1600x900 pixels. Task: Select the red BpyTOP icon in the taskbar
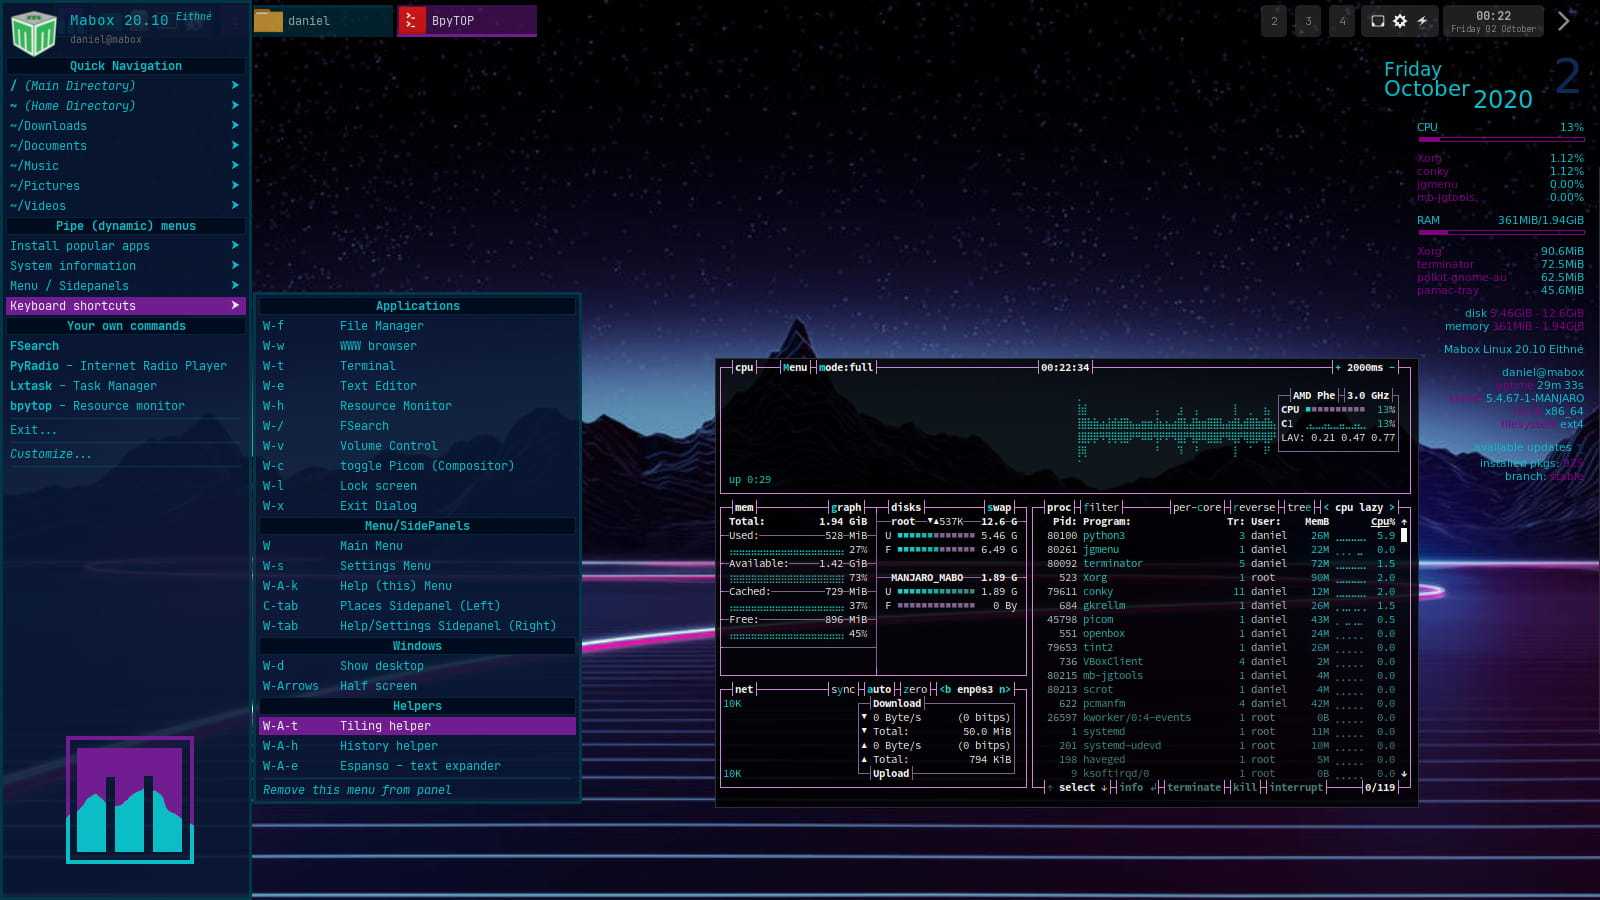(410, 19)
